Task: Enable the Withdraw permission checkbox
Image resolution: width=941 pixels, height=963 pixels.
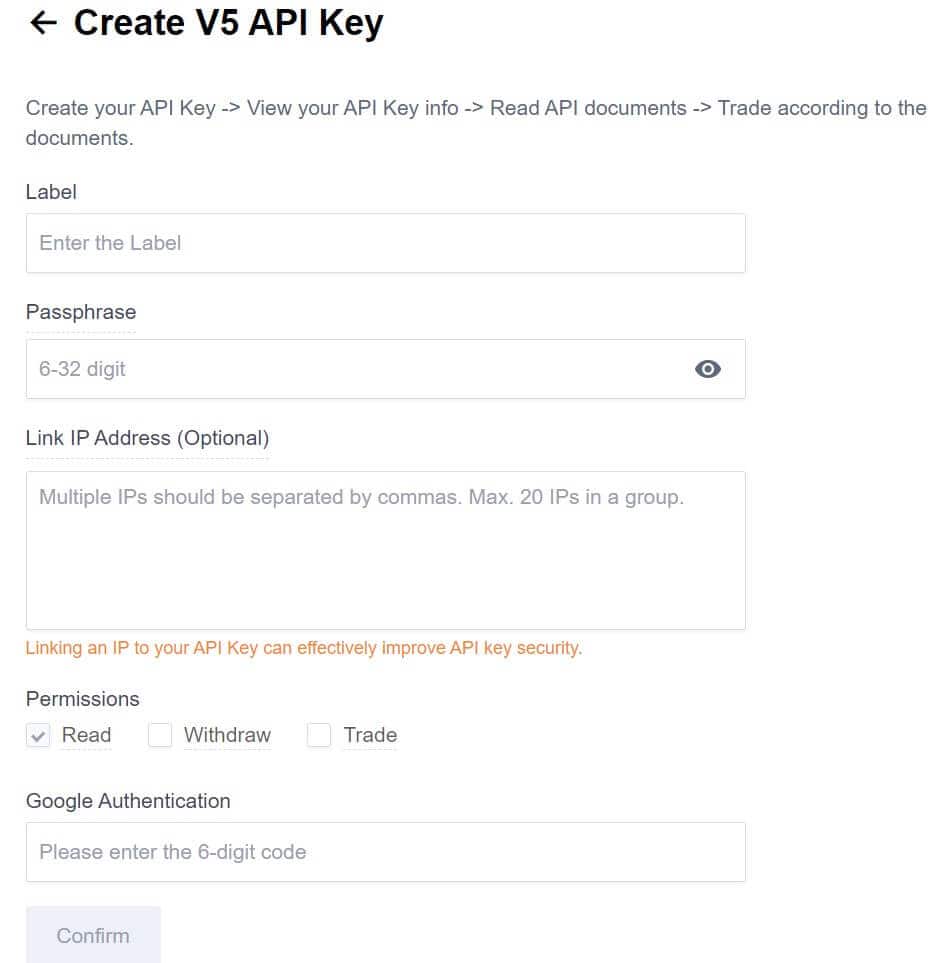Action: (160, 735)
